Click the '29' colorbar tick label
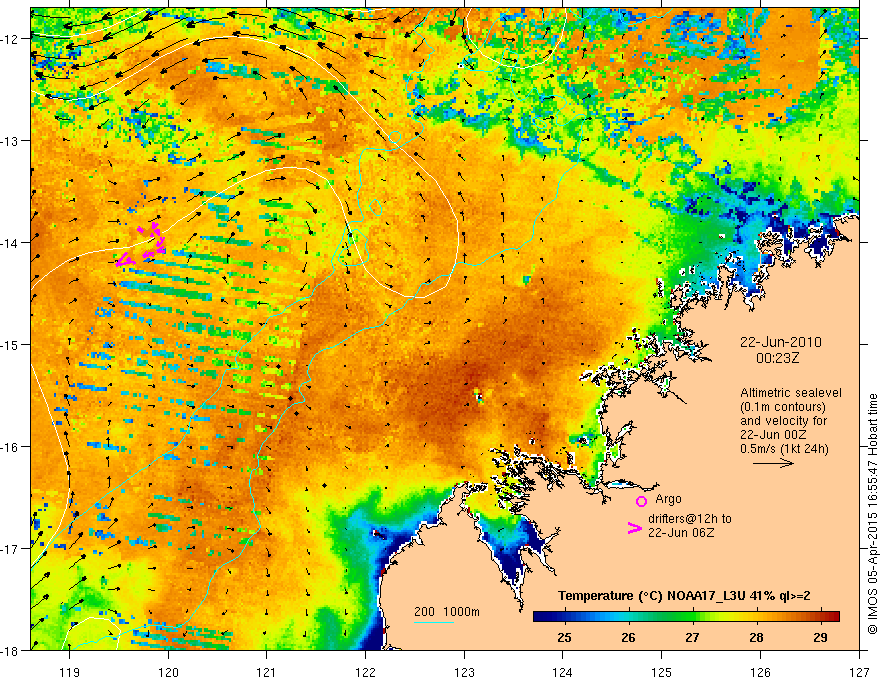This screenshot has width=880, height=680. (x=821, y=637)
